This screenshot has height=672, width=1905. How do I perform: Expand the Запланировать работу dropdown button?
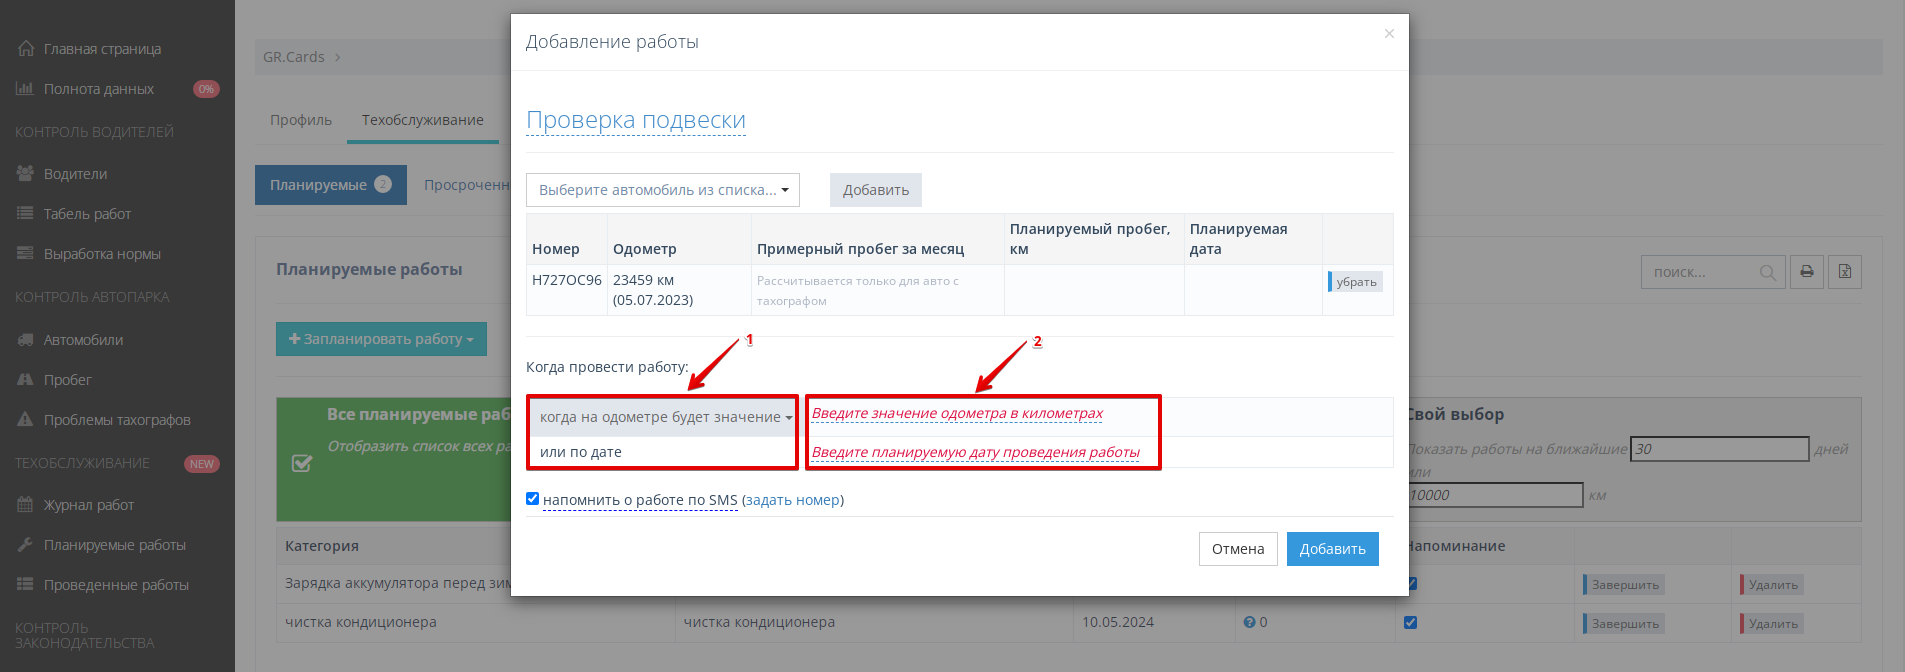click(381, 339)
